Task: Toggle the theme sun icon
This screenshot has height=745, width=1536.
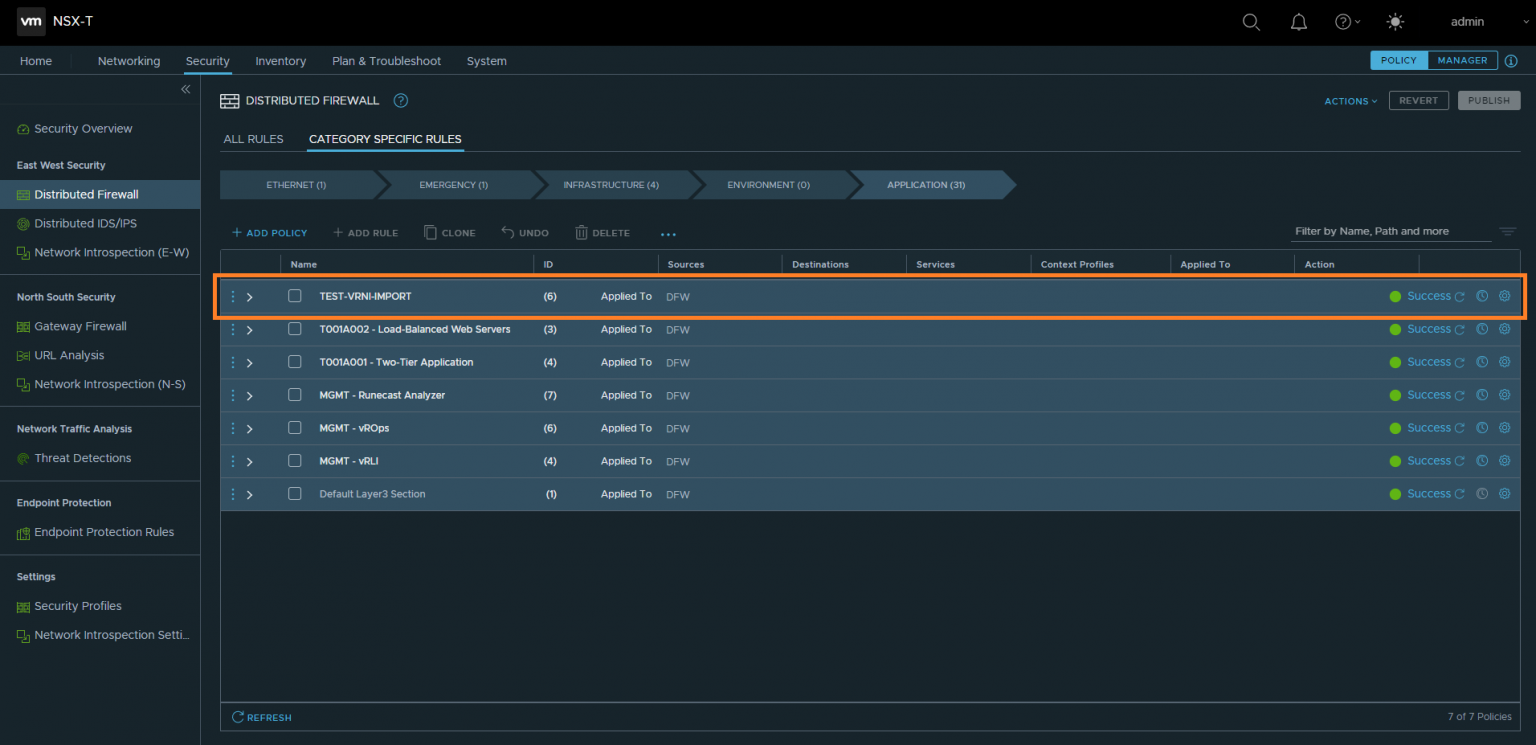Action: click(x=1394, y=21)
